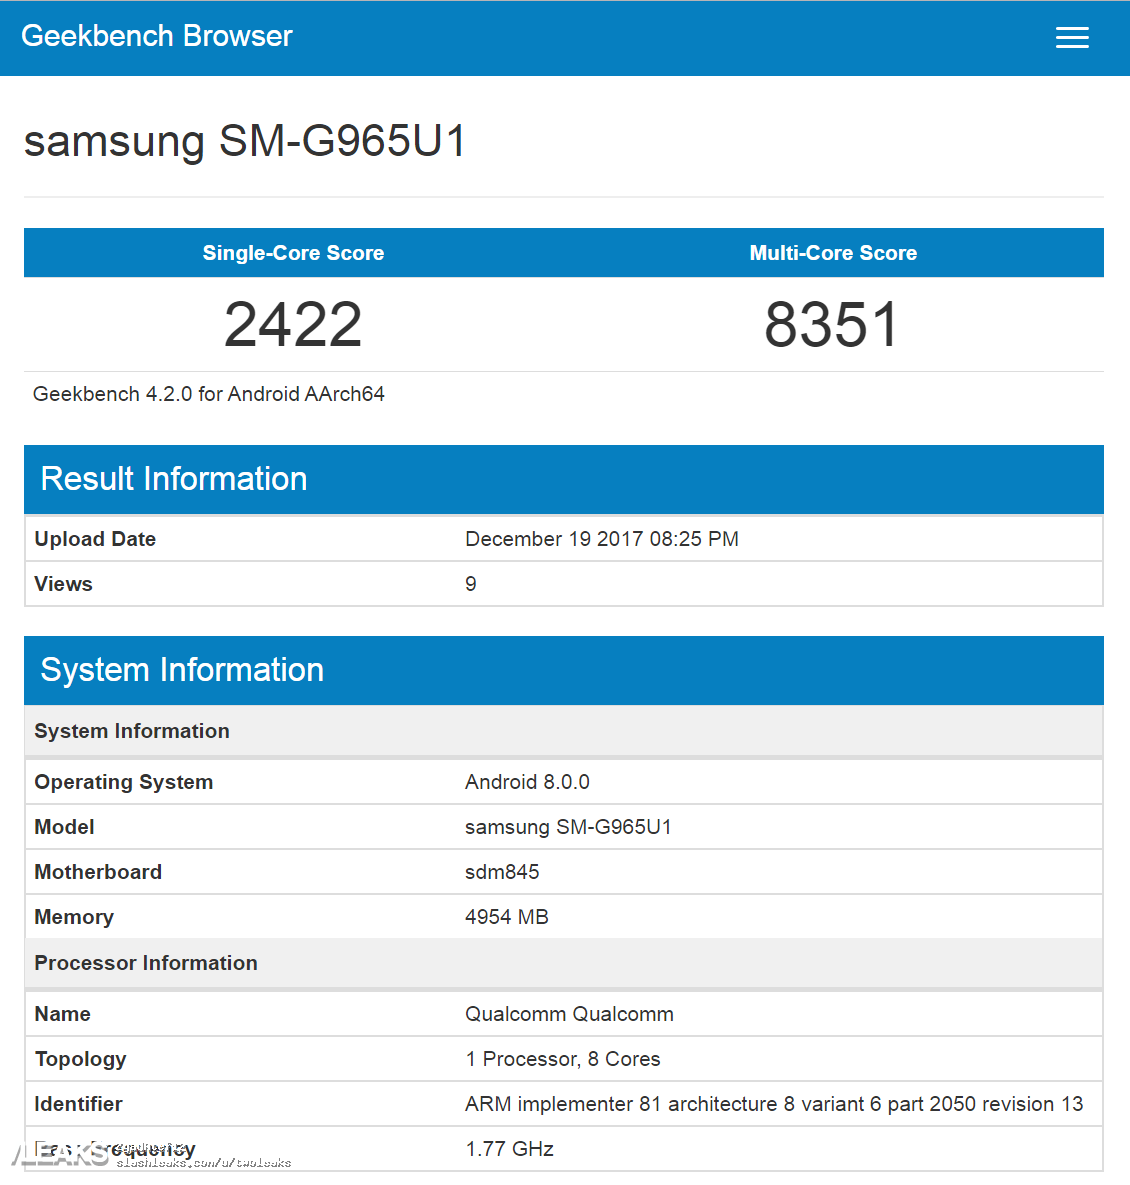
Task: Click the Model value in the system table
Action: (x=568, y=827)
